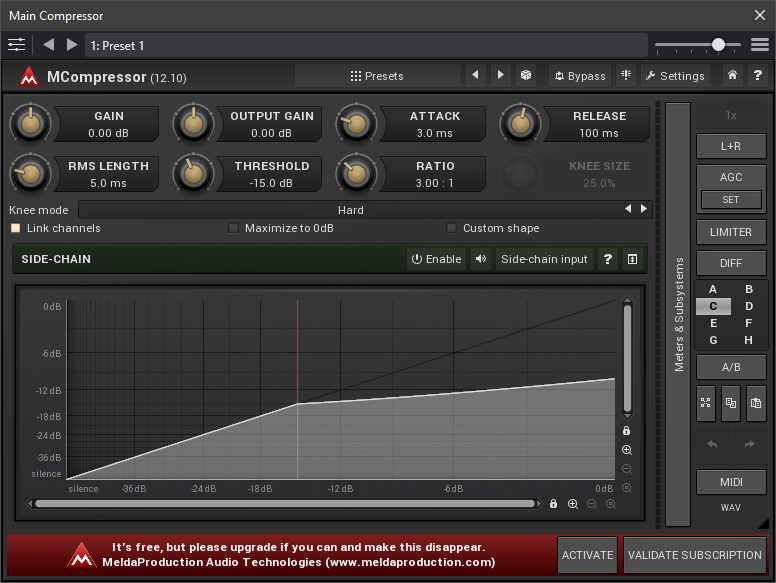This screenshot has width=776, height=583.
Task: Copy settings icon below A/B
Action: [x=730, y=403]
